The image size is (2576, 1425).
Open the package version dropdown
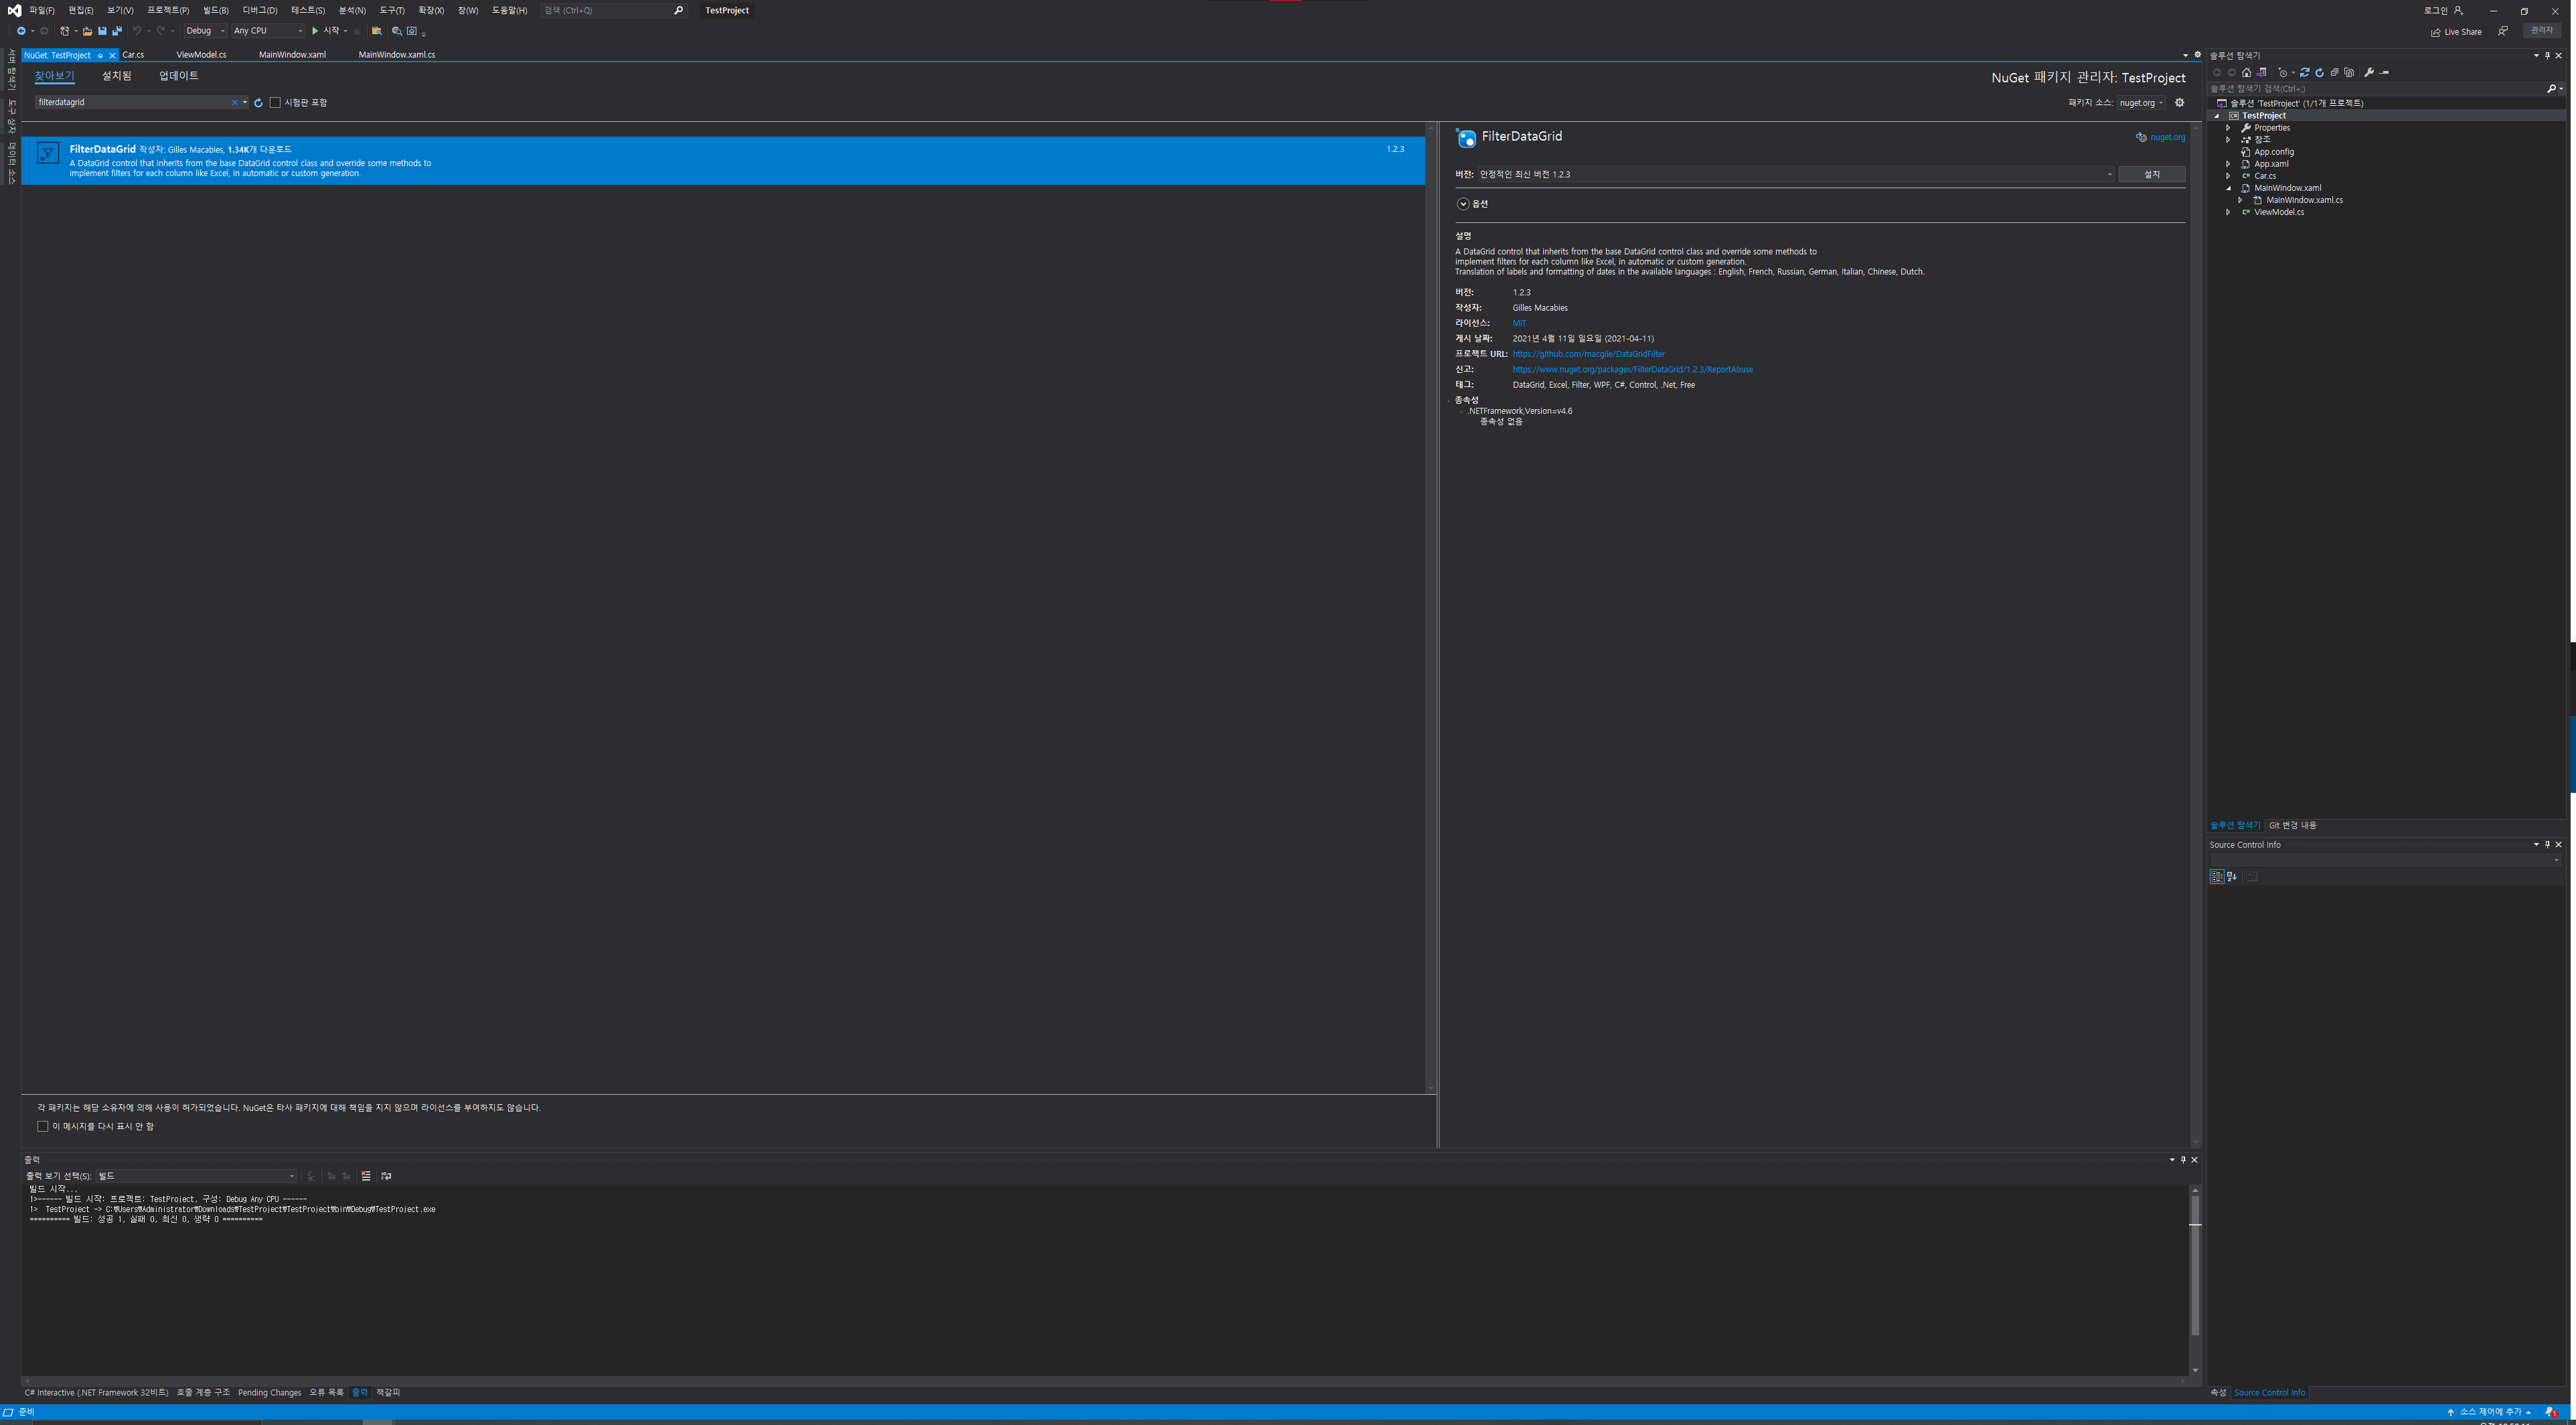pyautogui.click(x=1796, y=174)
